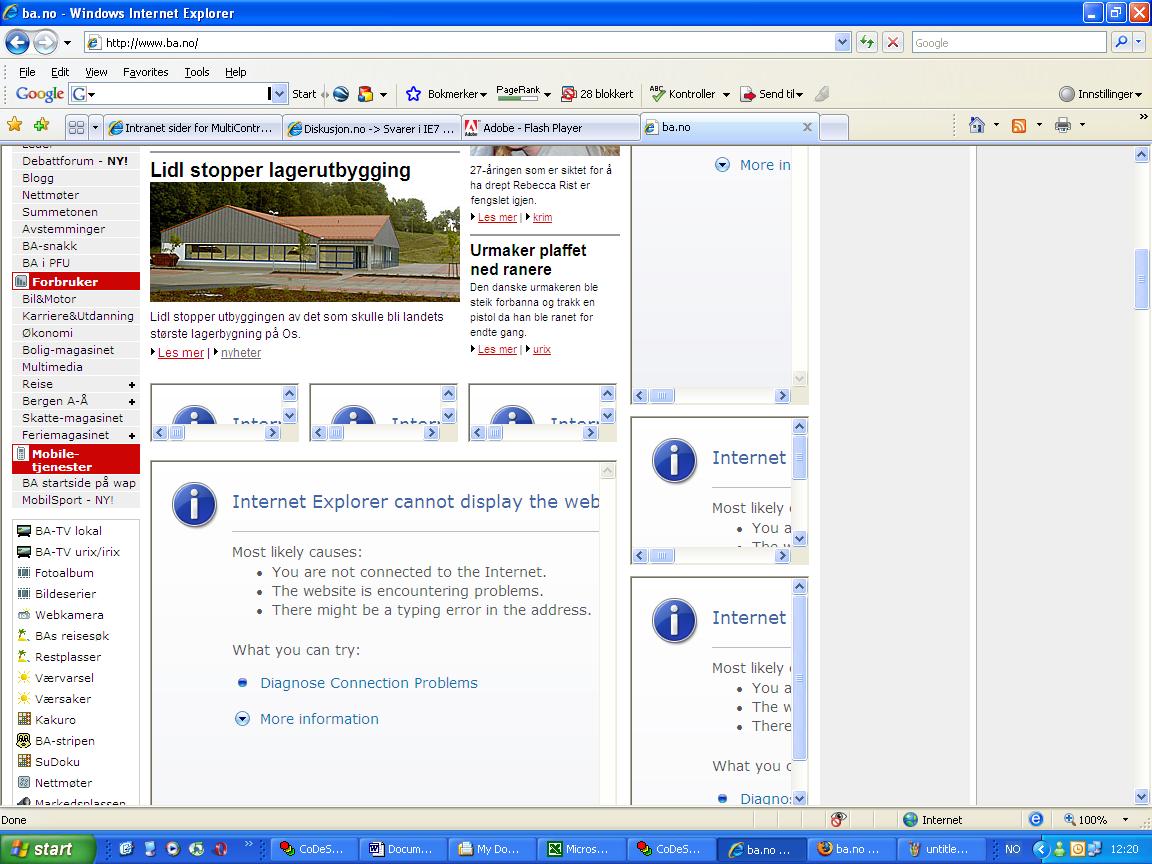Click the Urmaker plaffet ned ranere headline
Viewport: 1152px width, 864px height.
tap(528, 259)
